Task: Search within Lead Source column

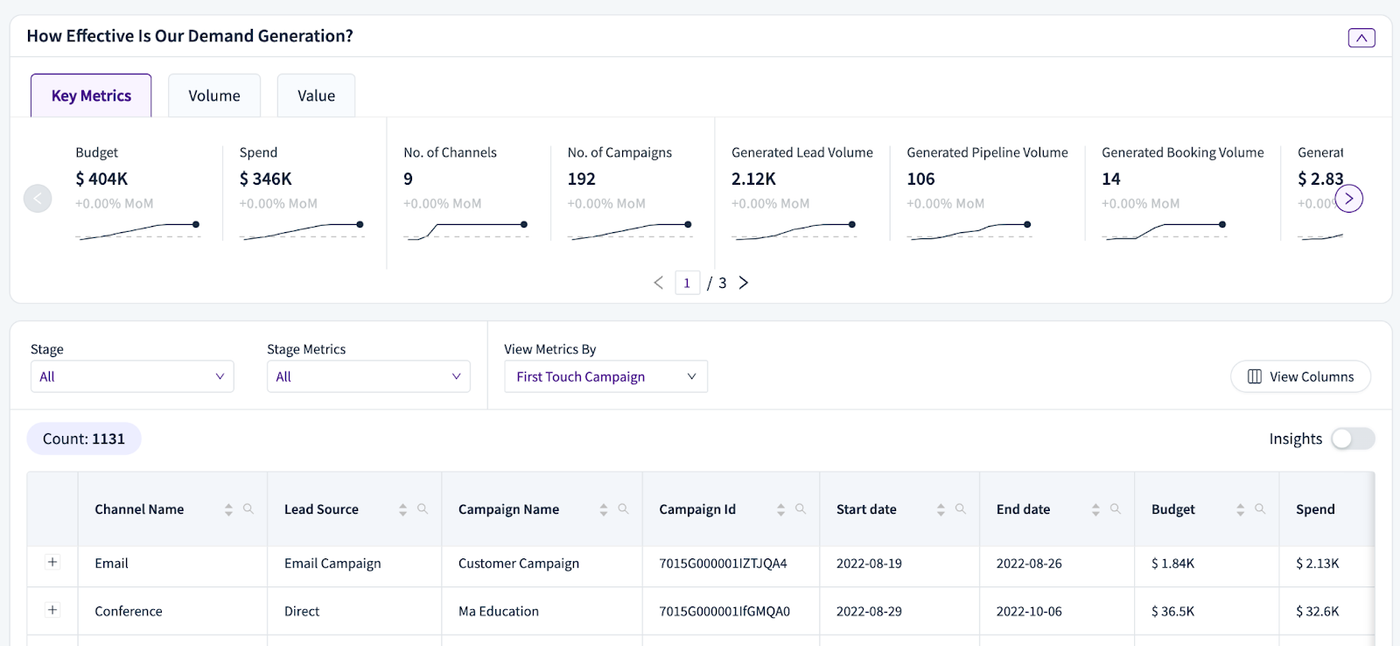Action: pyautogui.click(x=423, y=509)
